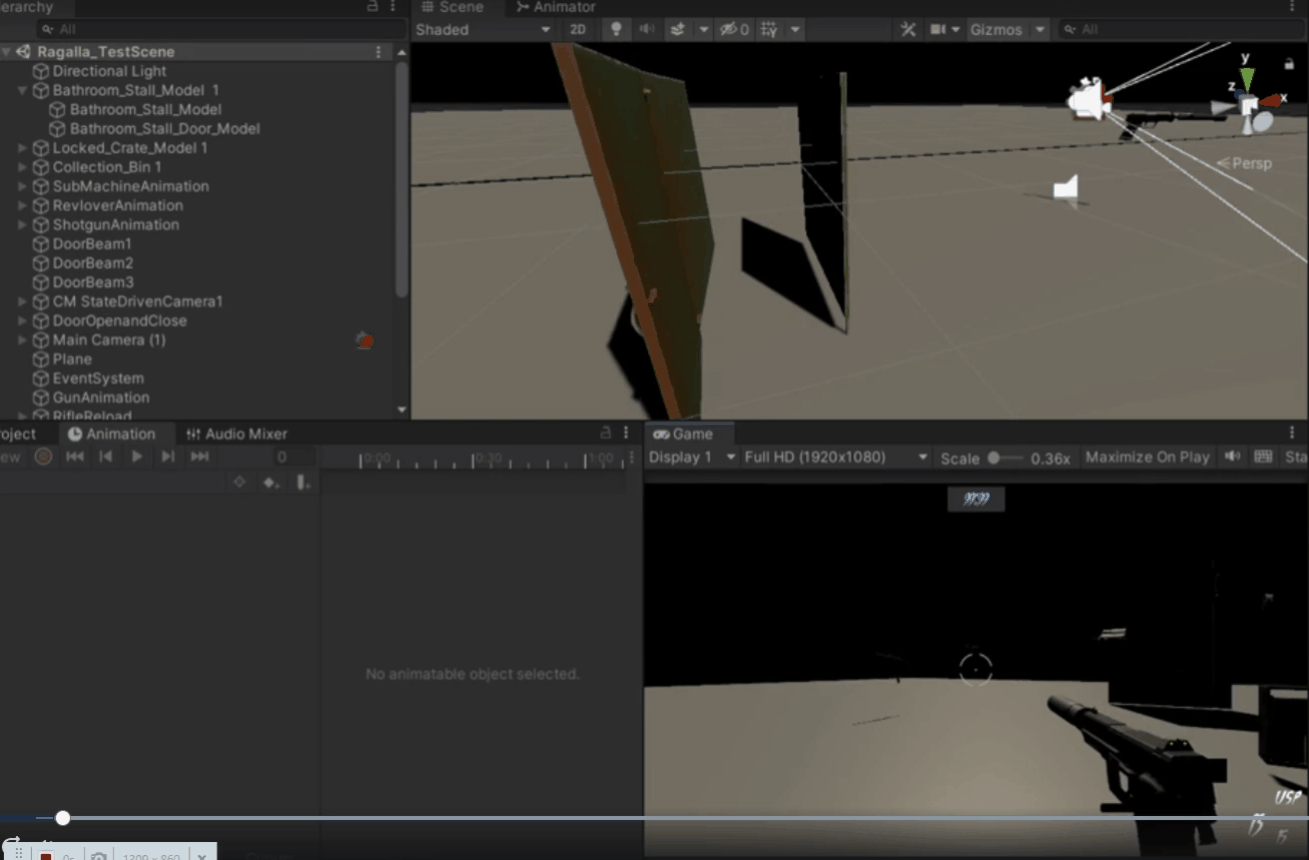Toggle hidden objects visibility eye icon

click(735, 29)
